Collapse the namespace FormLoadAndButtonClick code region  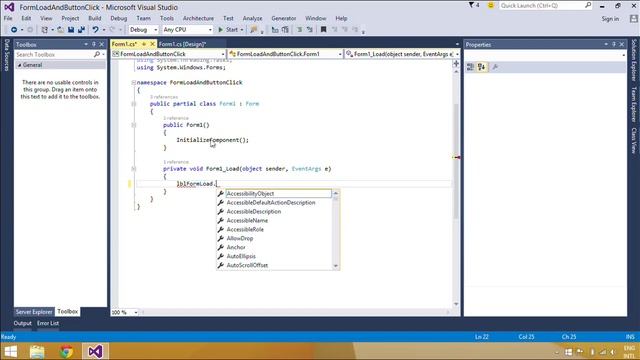[133, 82]
